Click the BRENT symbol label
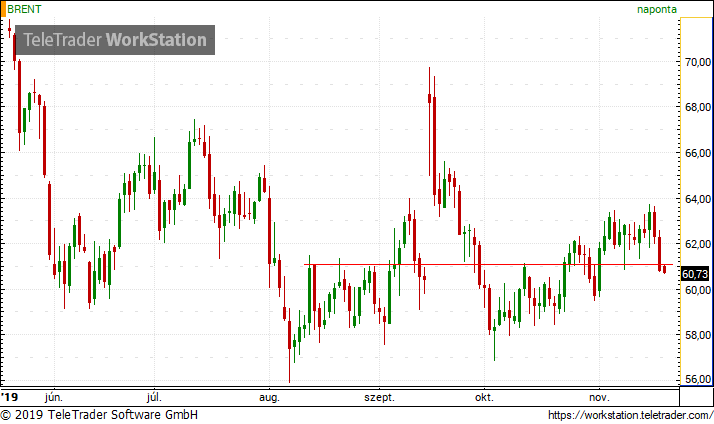714x424 pixels. (24, 9)
